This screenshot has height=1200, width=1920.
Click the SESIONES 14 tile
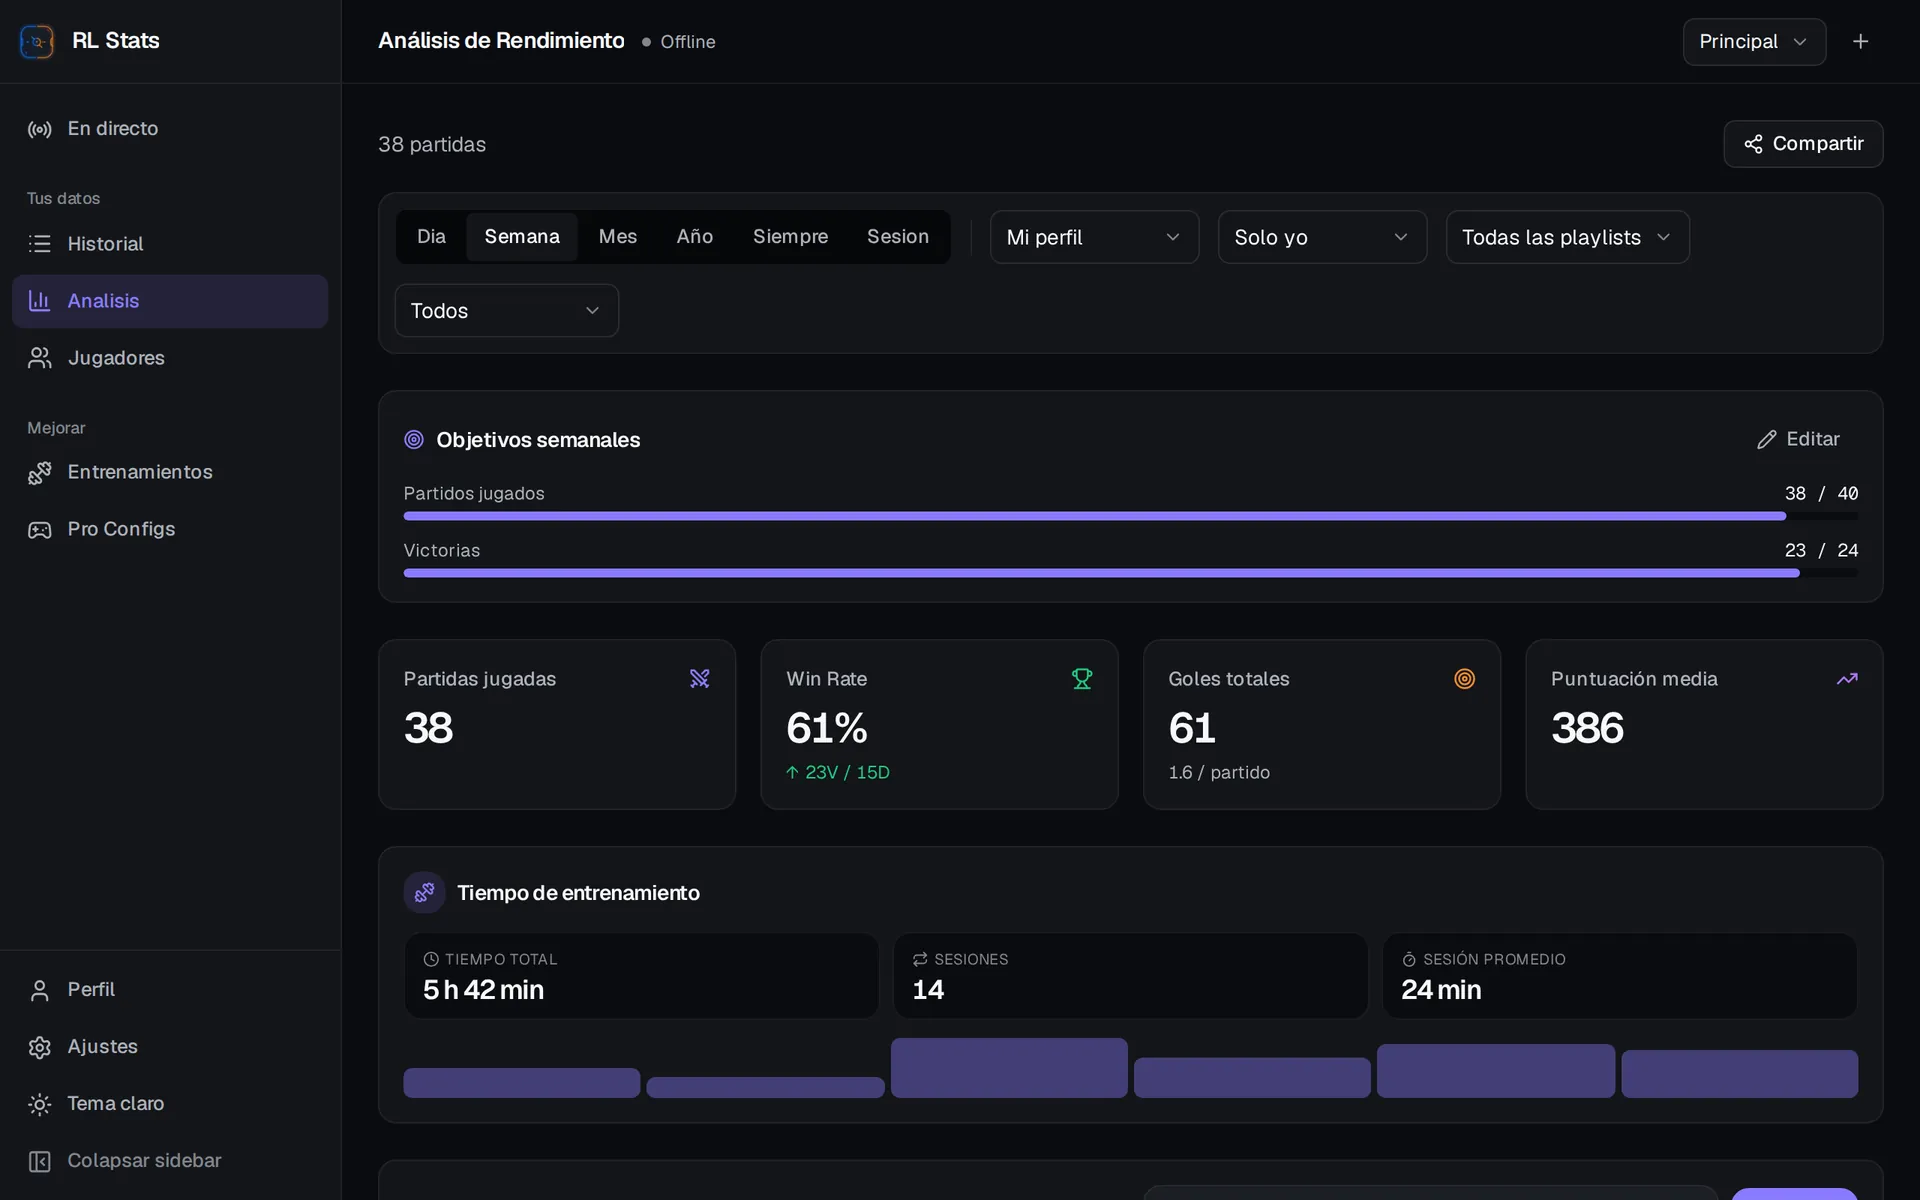point(1130,976)
